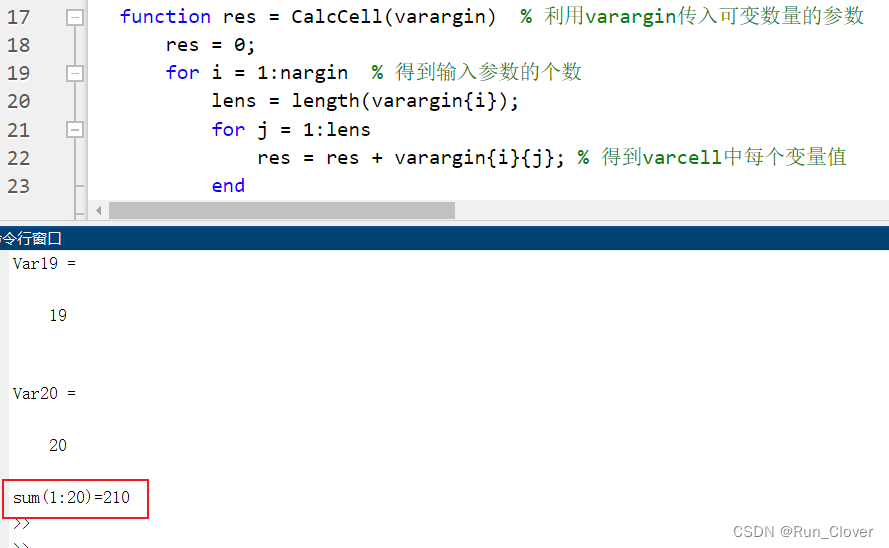889x548 pixels.
Task: Click '1:nargin' in the outer for loop
Action: 302,74
